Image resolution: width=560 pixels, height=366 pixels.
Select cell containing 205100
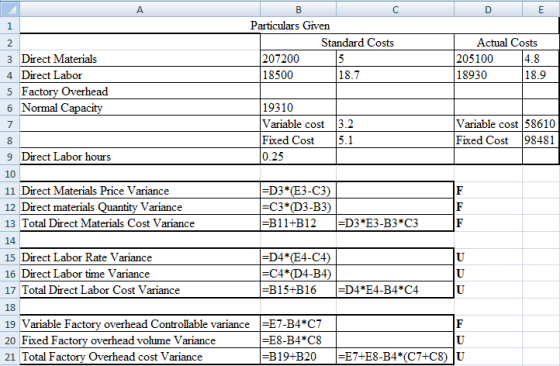[x=488, y=59]
